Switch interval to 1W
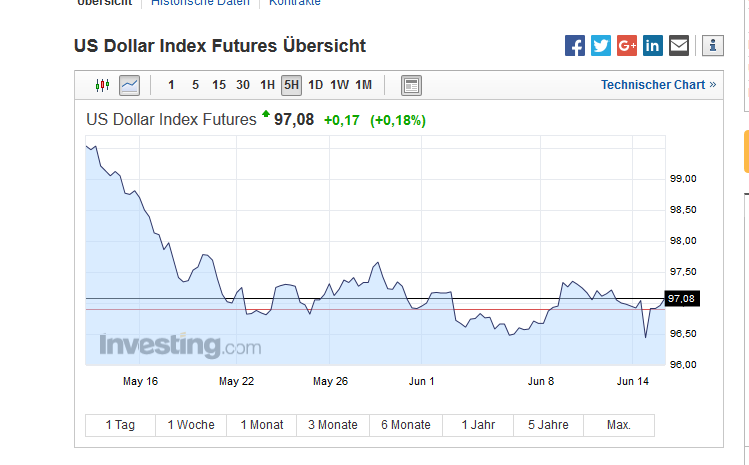749x465 pixels. 339,85
